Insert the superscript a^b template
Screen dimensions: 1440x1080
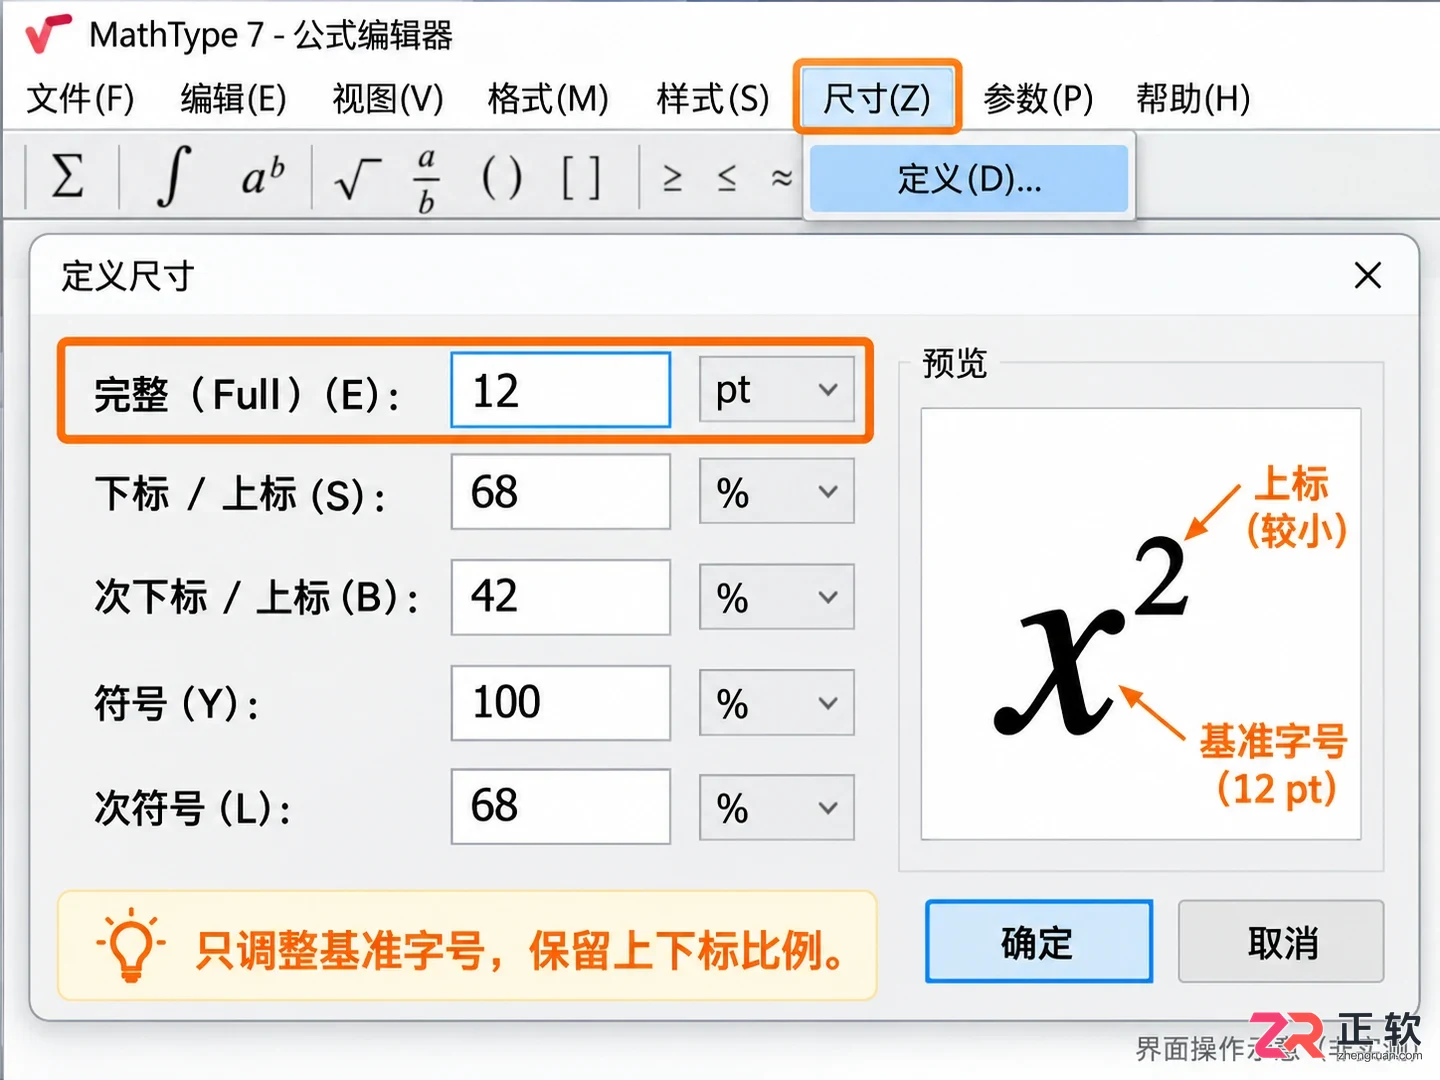(x=263, y=177)
